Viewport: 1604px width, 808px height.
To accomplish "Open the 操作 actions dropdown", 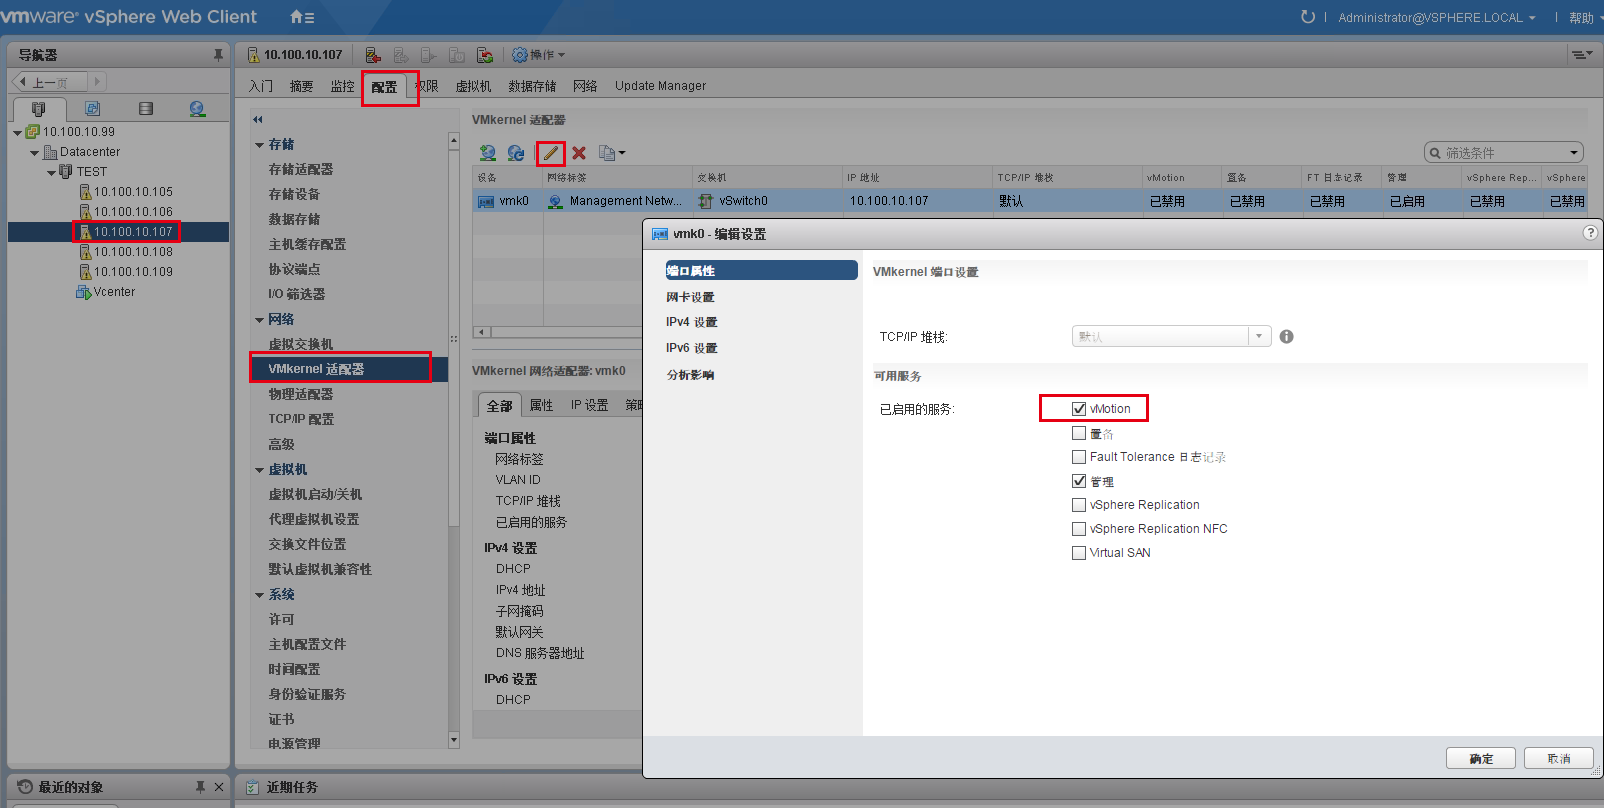I will (539, 55).
